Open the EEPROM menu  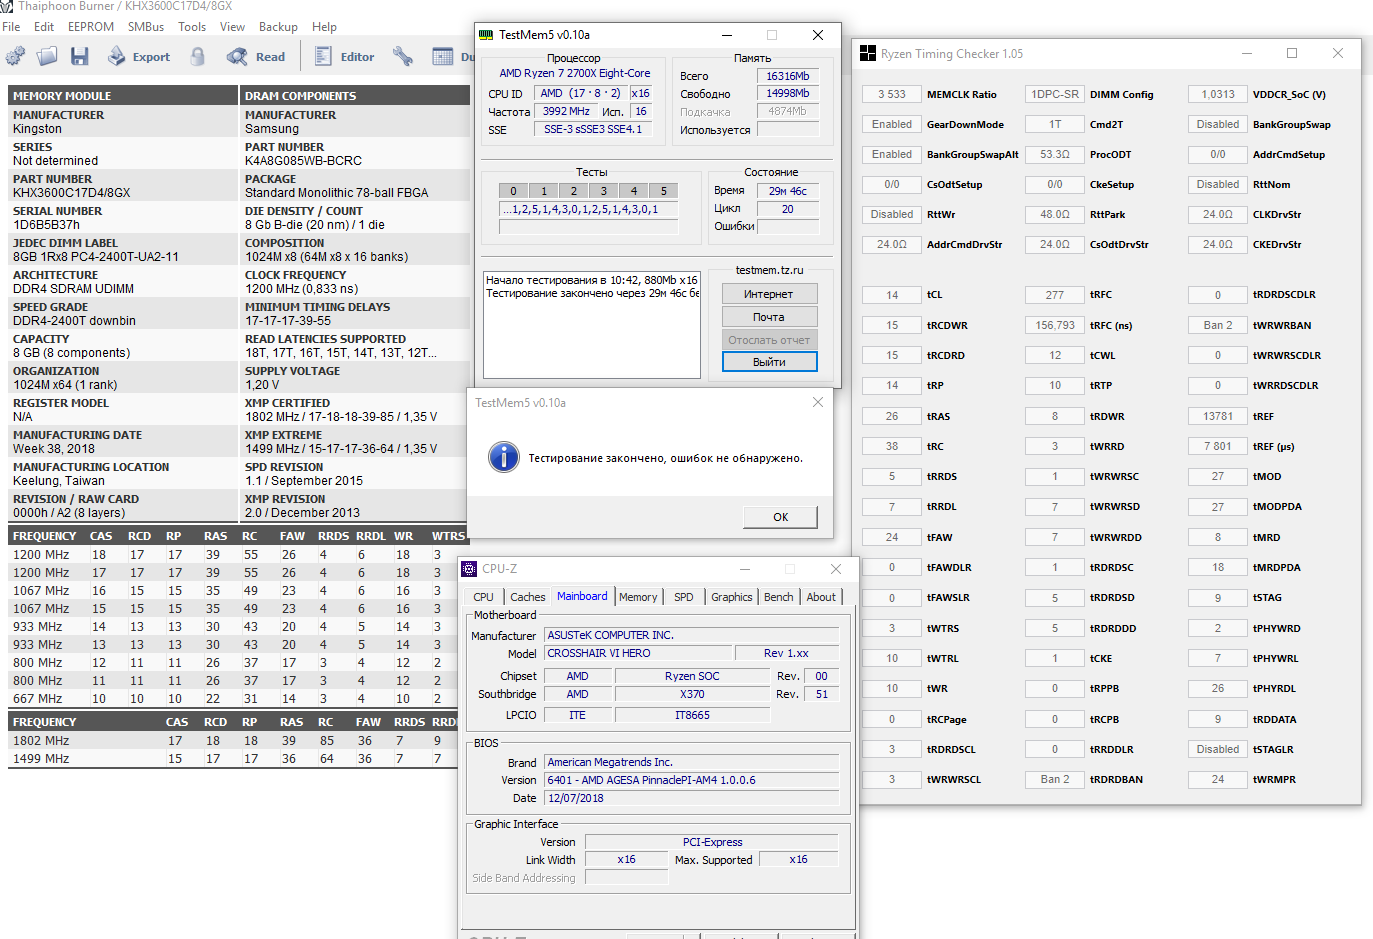[x=91, y=27]
